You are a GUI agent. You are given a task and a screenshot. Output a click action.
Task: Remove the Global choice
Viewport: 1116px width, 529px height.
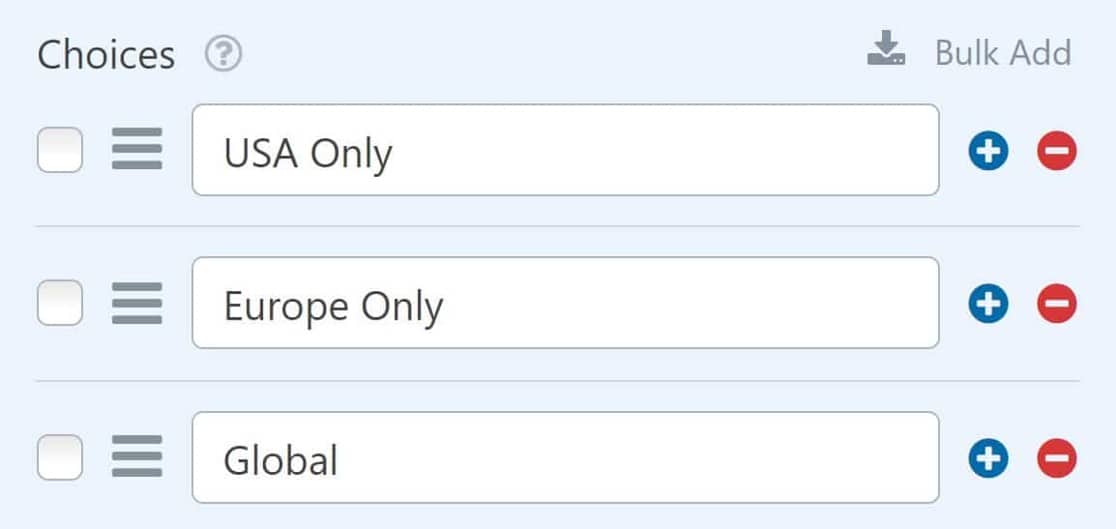point(1057,458)
